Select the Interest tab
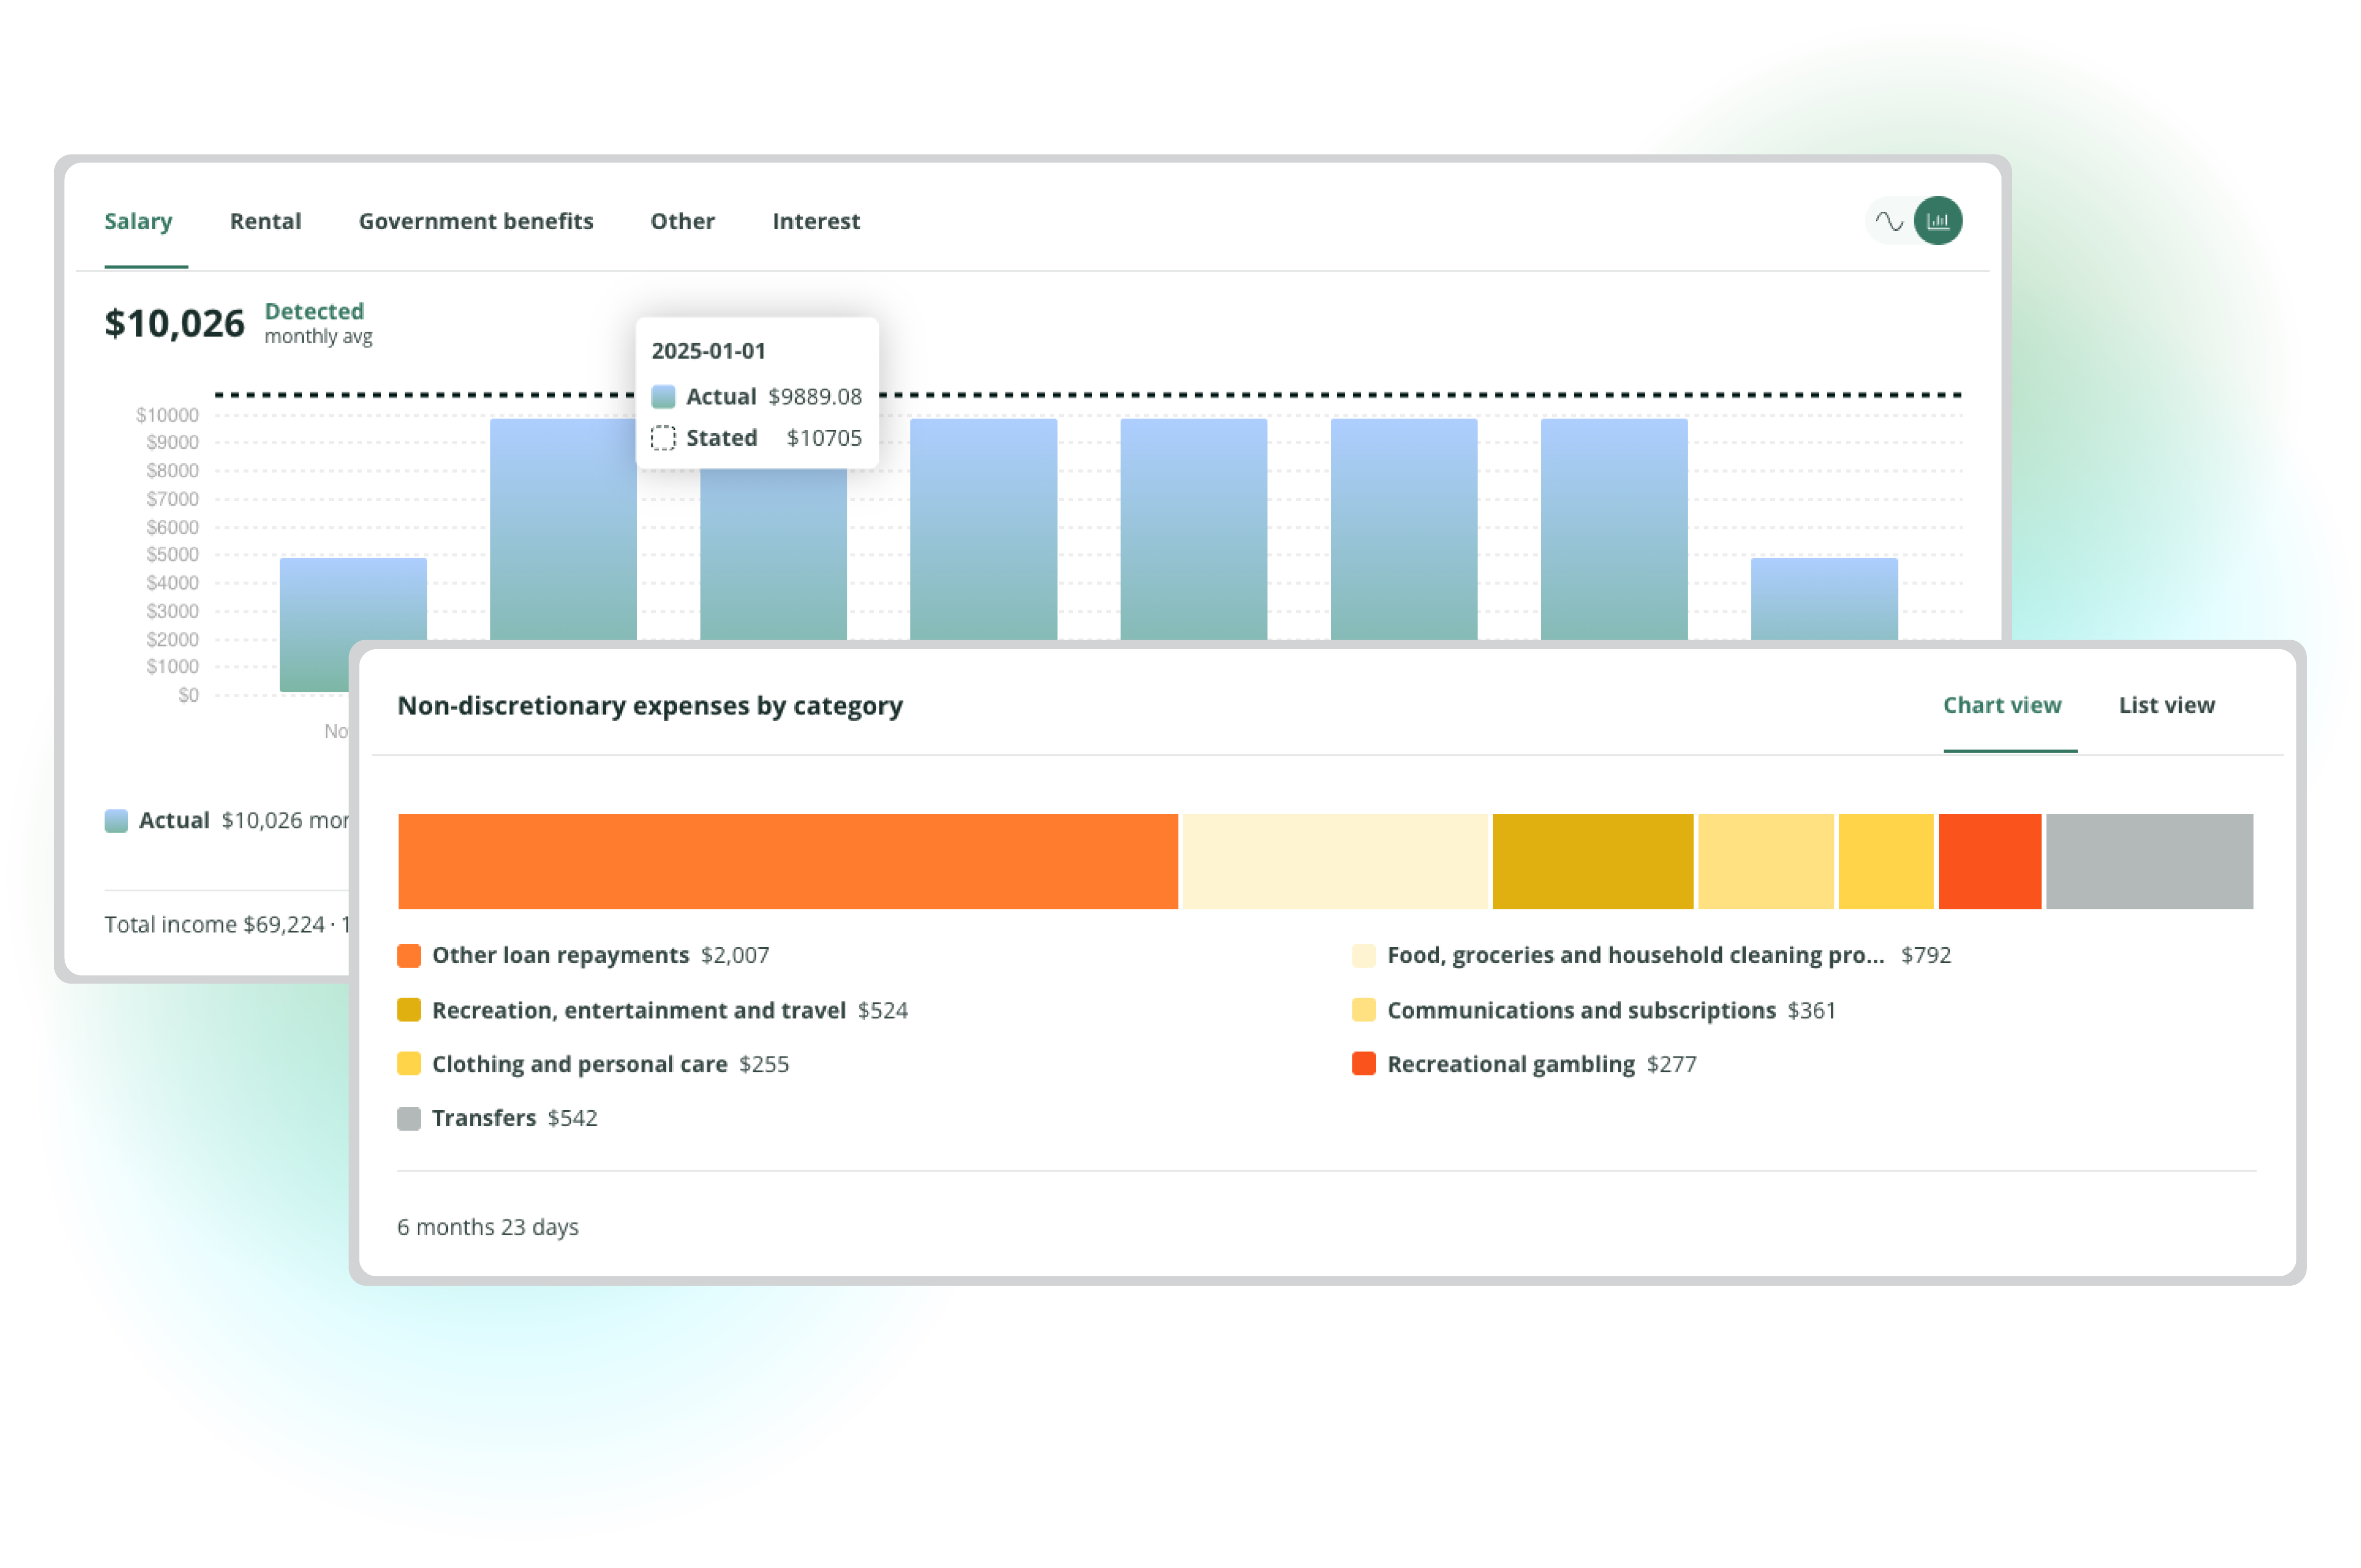Image resolution: width=2361 pixels, height=1568 pixels. [815, 221]
